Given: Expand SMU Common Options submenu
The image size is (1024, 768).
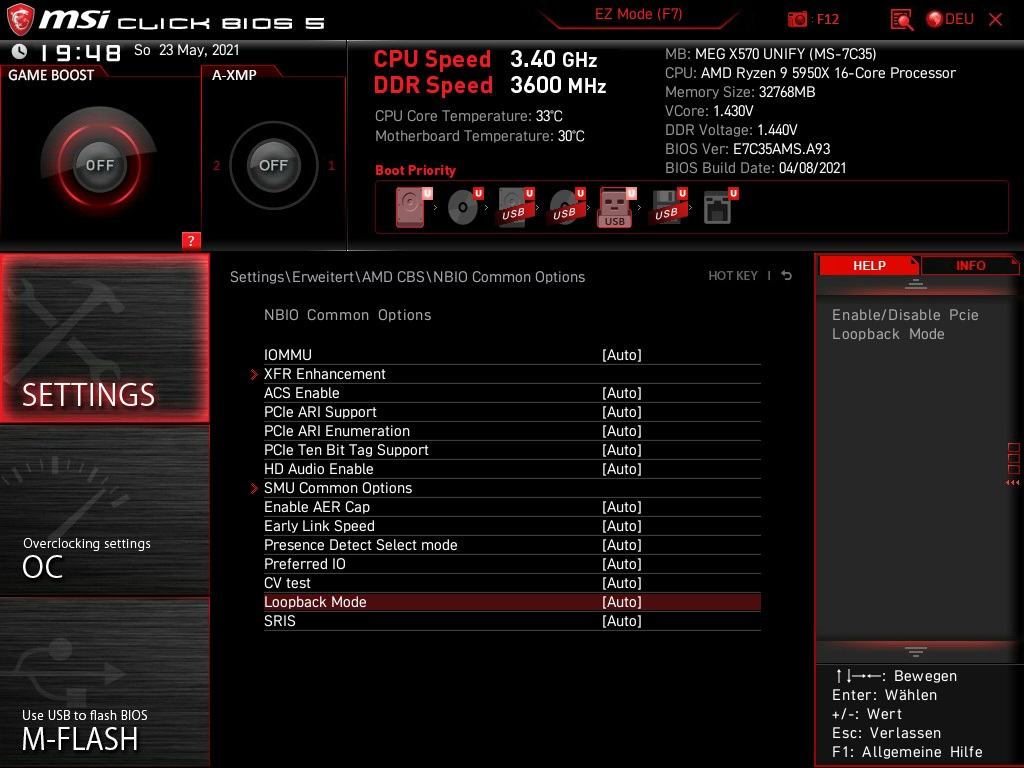Looking at the screenshot, I should [x=338, y=488].
